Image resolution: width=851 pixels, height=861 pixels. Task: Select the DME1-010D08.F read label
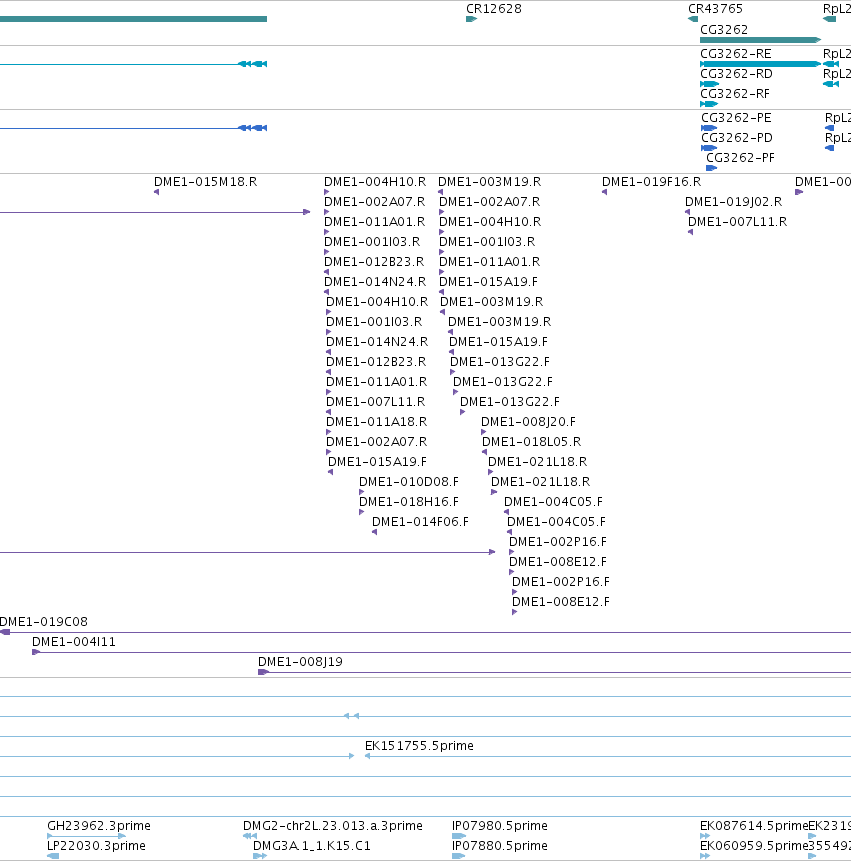pos(409,482)
